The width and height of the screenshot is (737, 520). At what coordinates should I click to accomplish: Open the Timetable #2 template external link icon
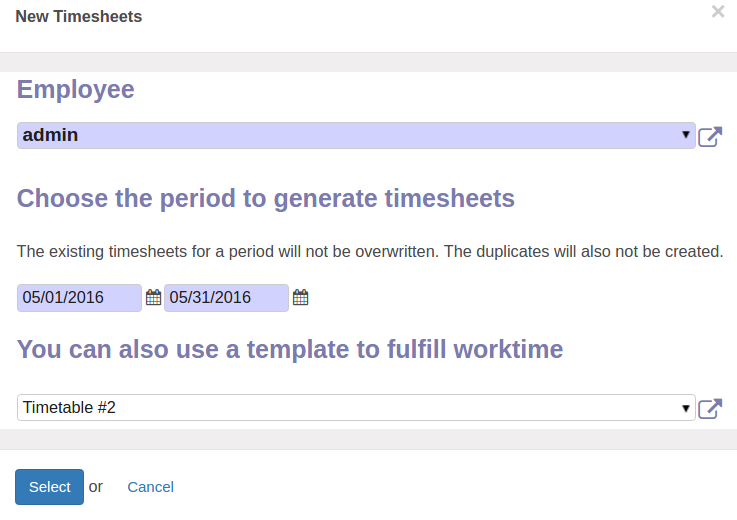710,408
